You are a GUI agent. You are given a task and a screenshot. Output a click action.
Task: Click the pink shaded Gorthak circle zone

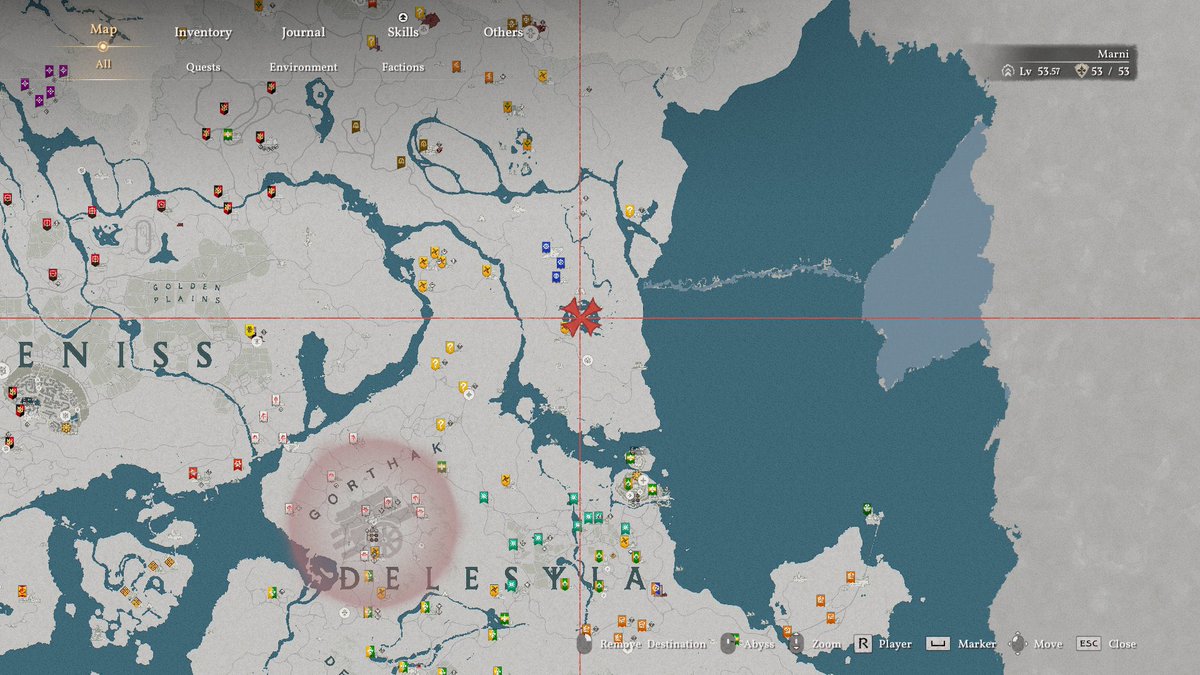click(375, 523)
